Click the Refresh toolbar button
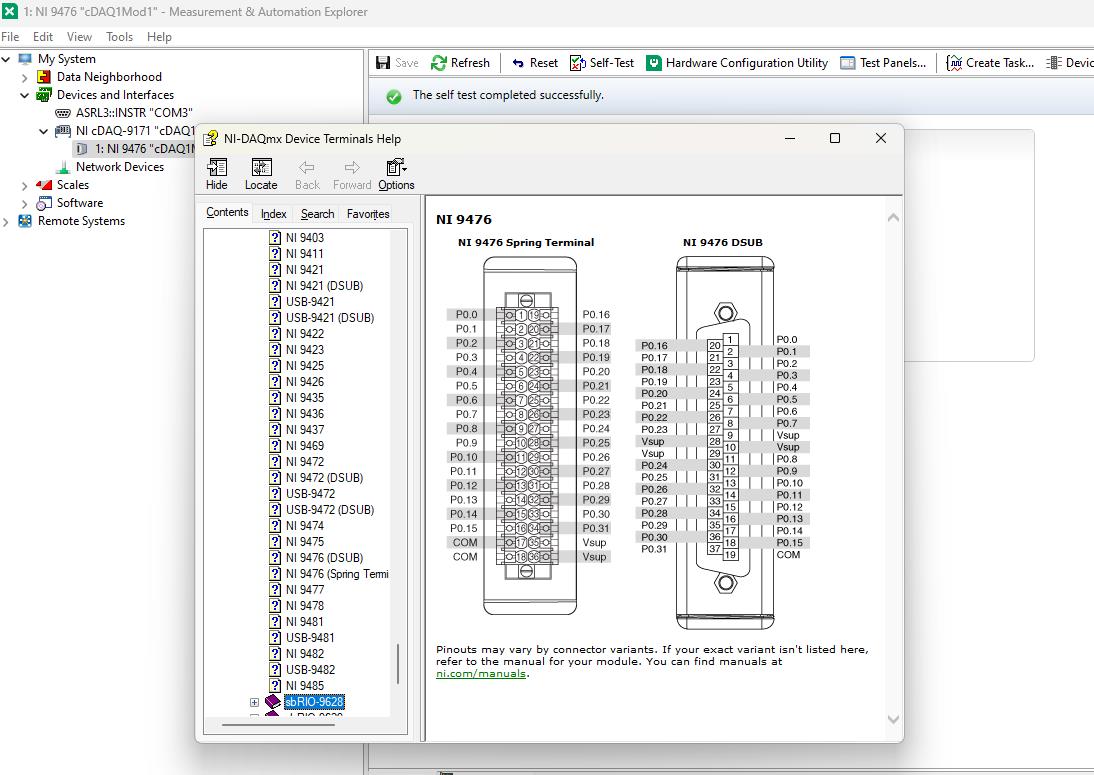This screenshot has height=775, width=1094. (460, 63)
